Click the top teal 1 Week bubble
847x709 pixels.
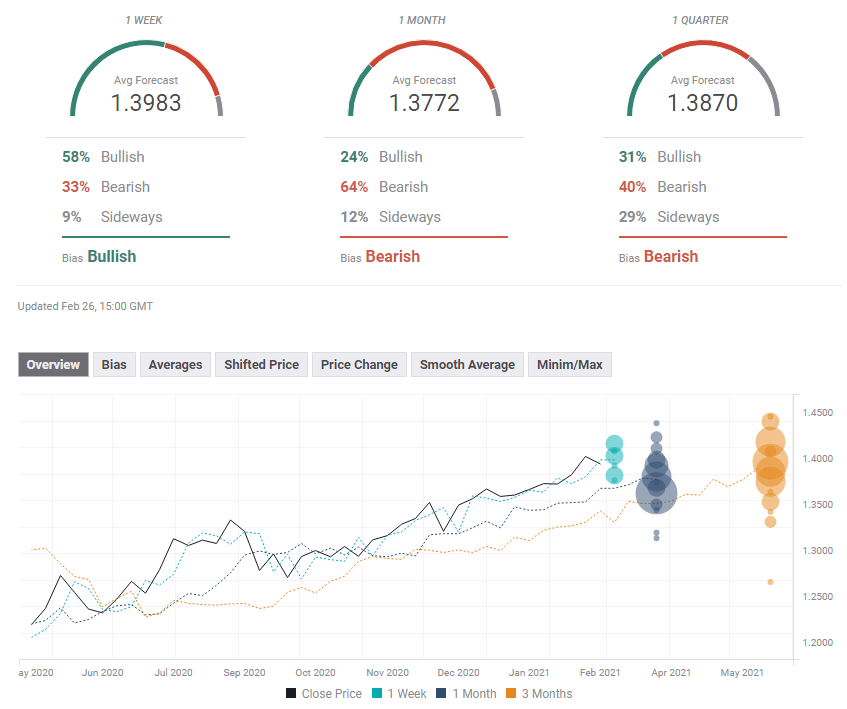pos(615,444)
